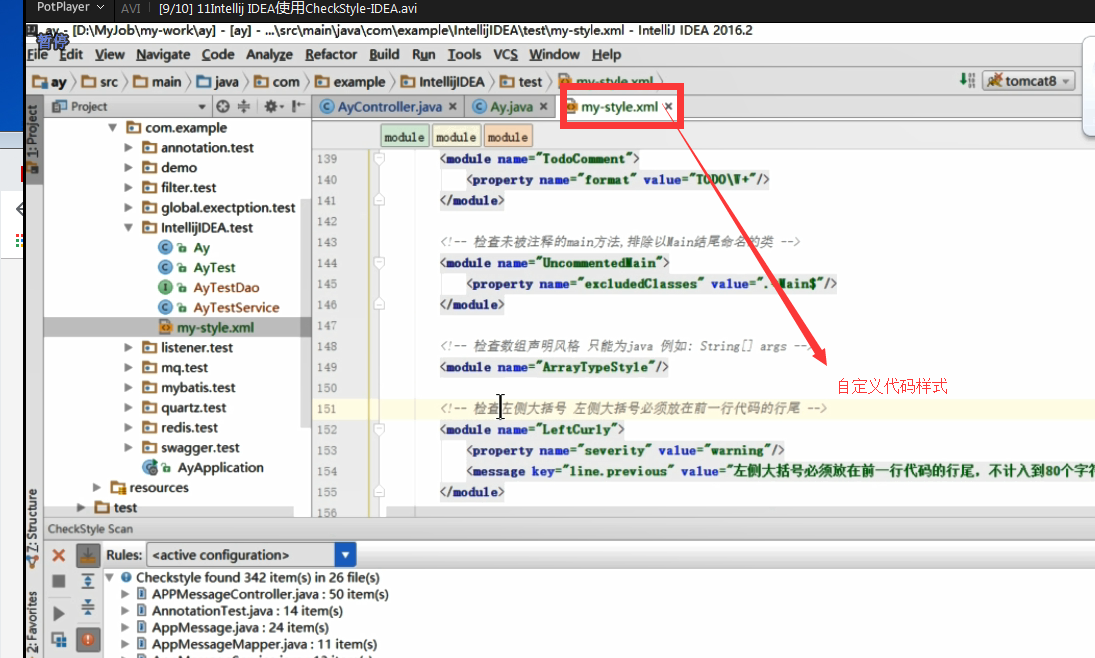Collapse the IntellijIDEA.test package
Viewport: 1095px width, 658px height.
tap(128, 228)
